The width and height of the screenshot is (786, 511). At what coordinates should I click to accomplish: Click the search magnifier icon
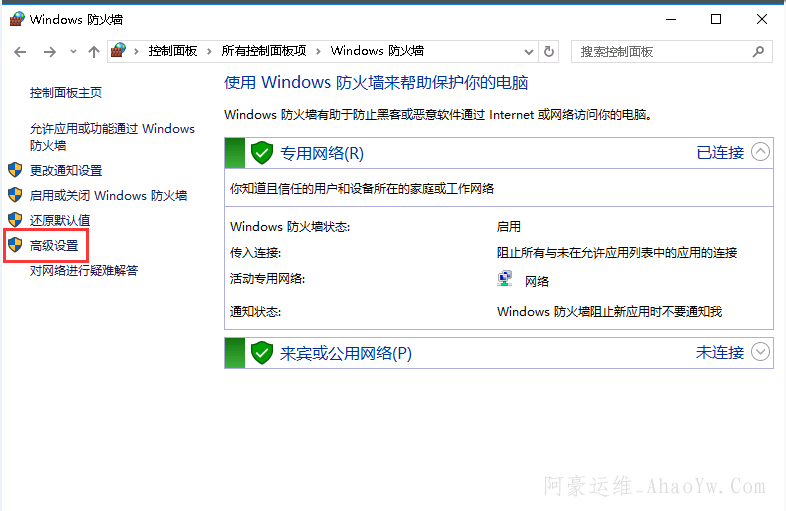point(758,52)
